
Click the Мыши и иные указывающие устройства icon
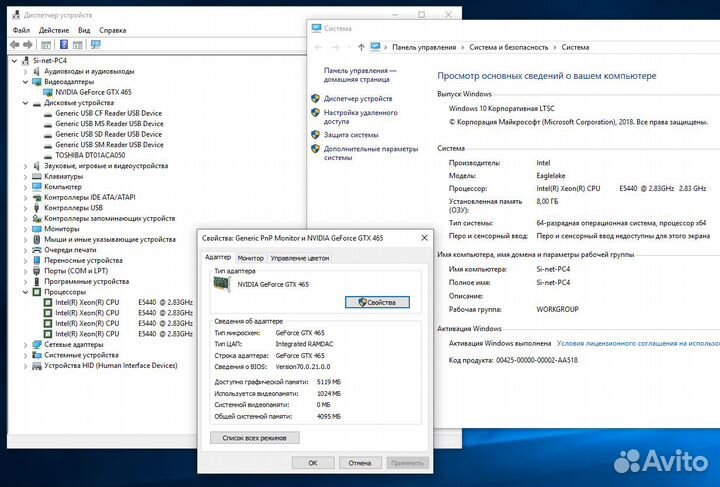[x=37, y=240]
